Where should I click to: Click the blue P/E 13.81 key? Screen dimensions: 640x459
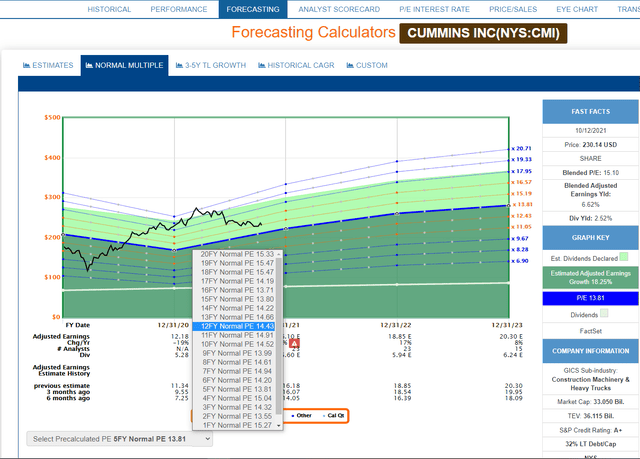point(590,298)
